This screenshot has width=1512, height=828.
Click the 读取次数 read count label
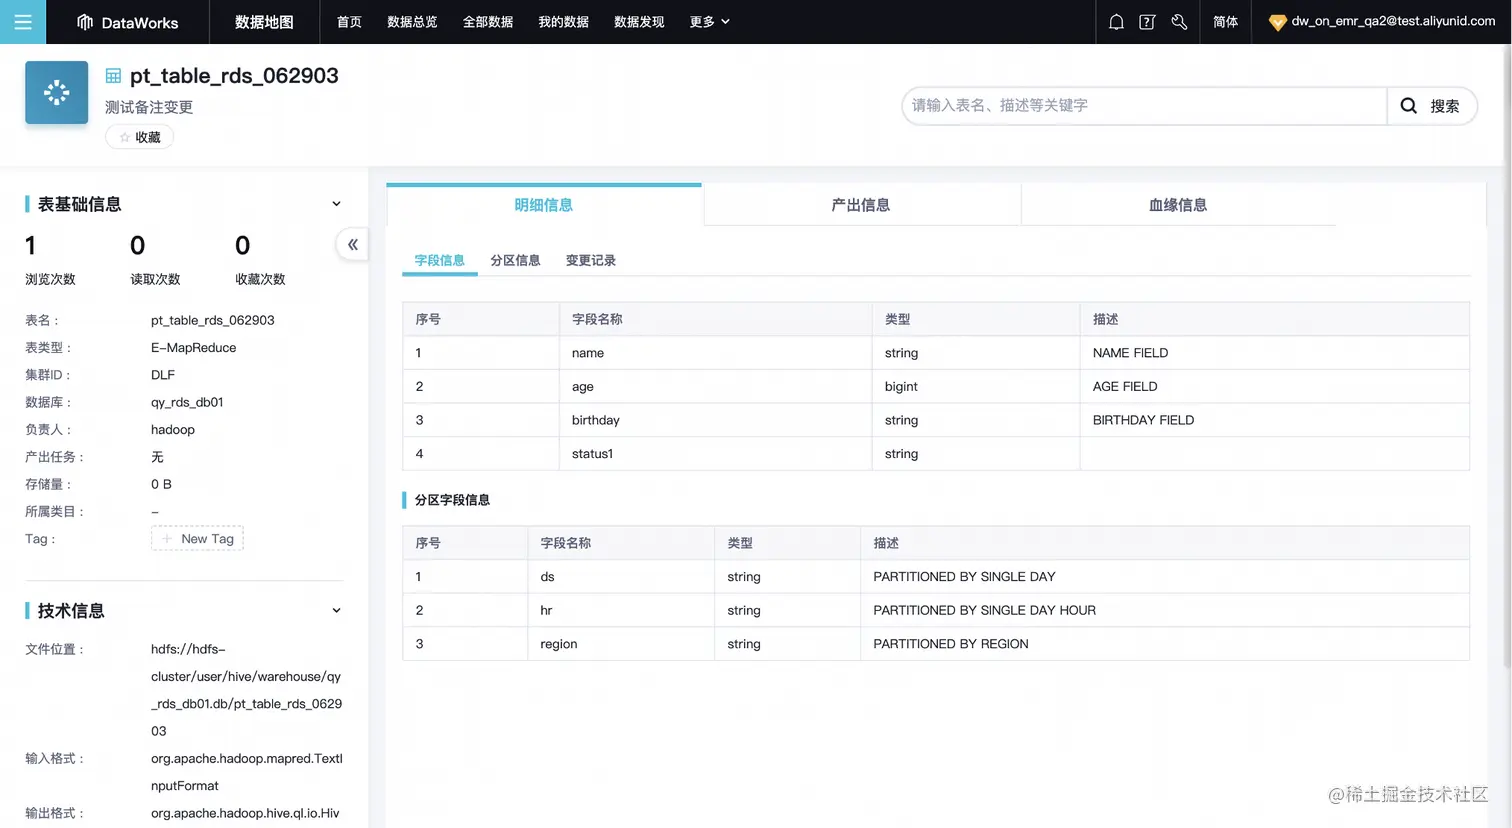click(x=155, y=280)
